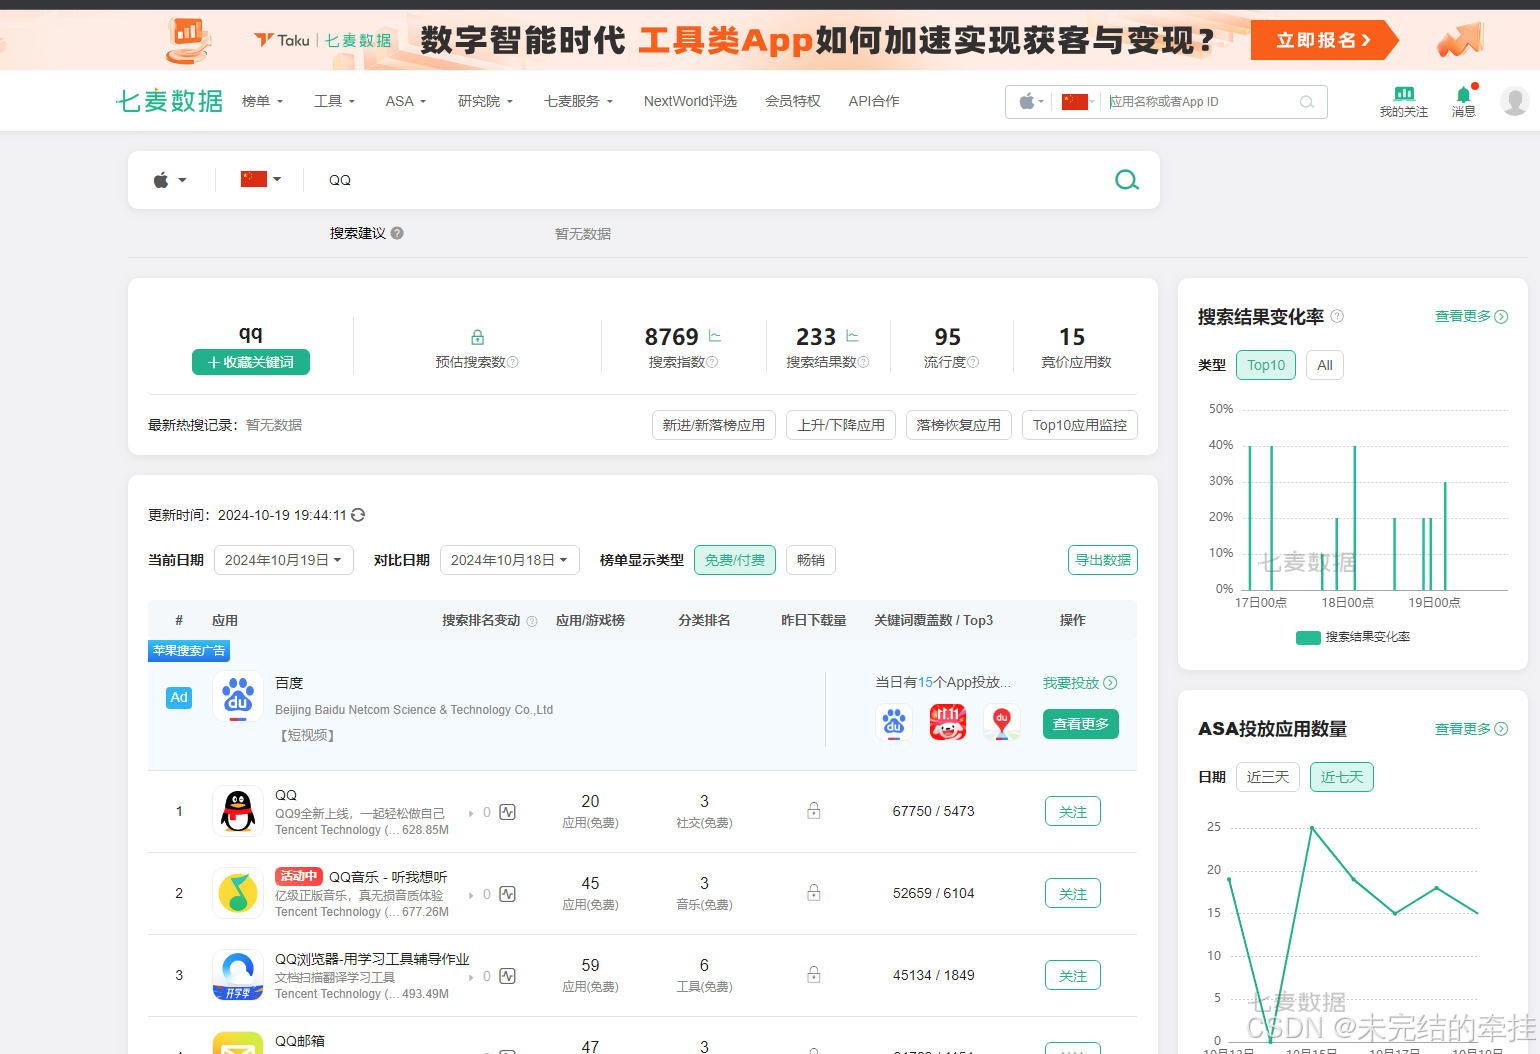Open top nav Apple platform selector
The width and height of the screenshot is (1540, 1054).
(1031, 102)
